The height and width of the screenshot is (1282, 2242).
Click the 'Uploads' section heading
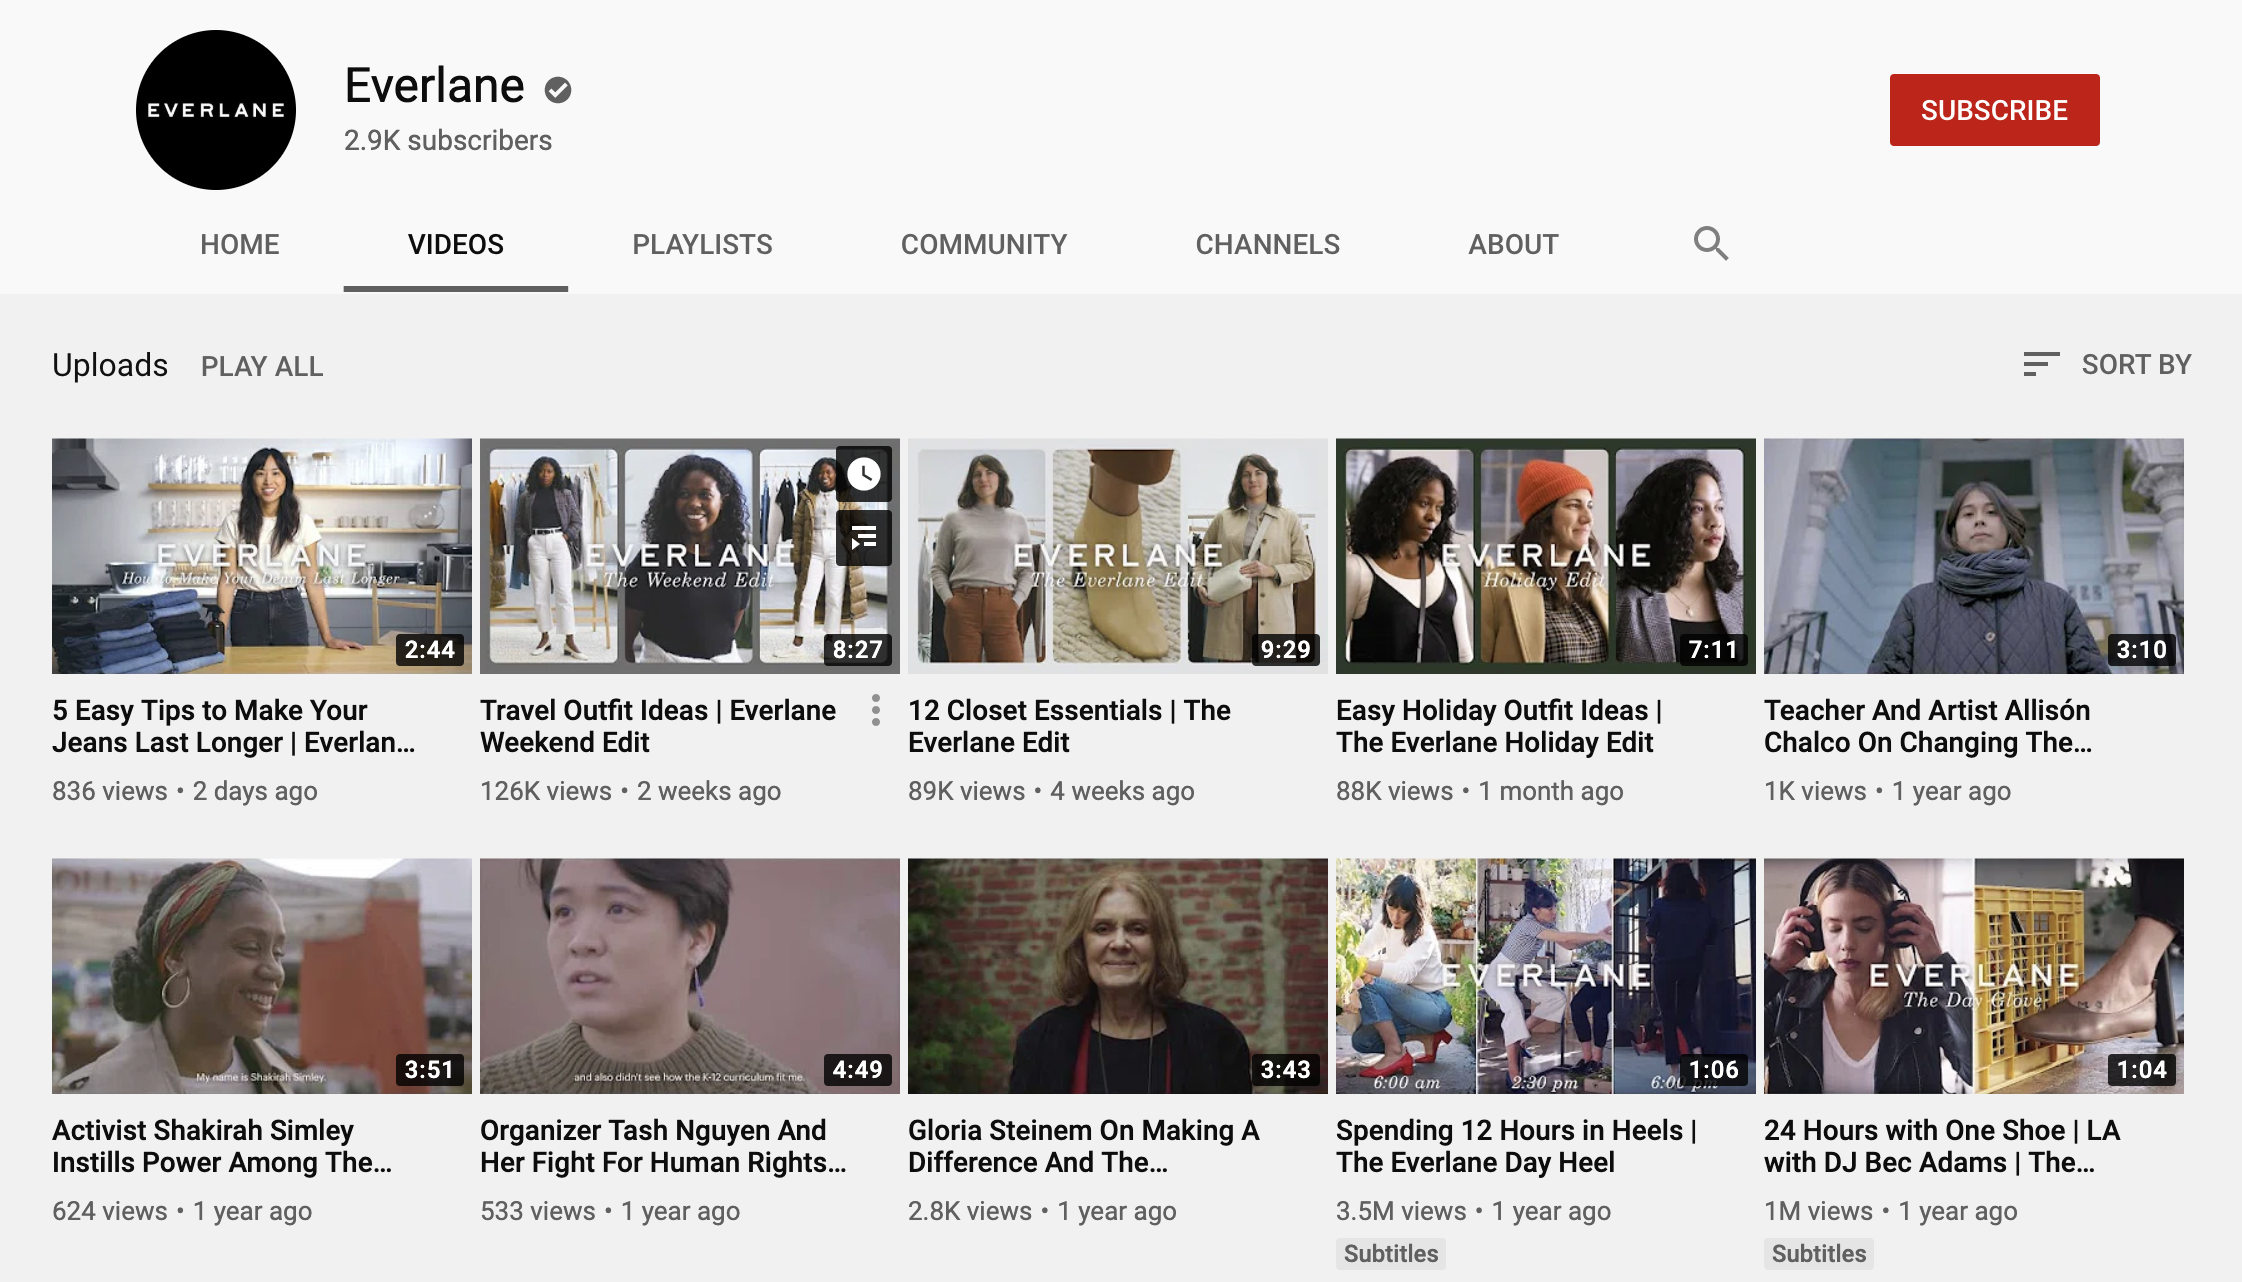click(110, 365)
